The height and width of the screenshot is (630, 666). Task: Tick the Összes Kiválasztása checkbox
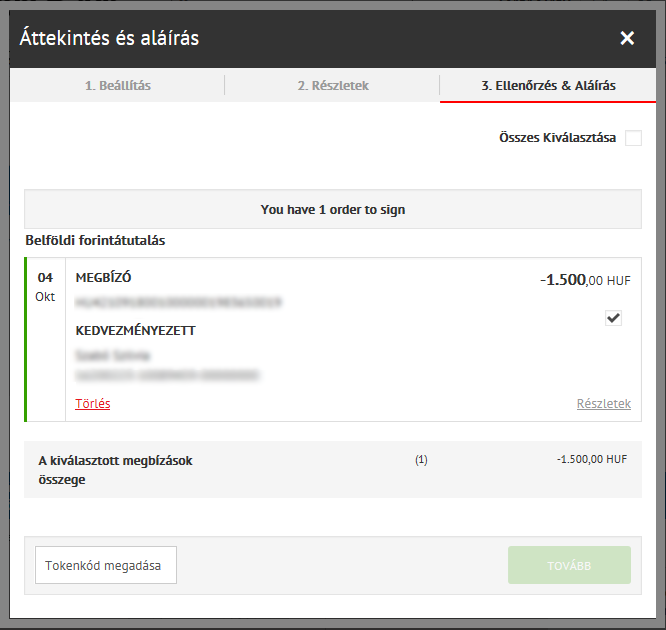[633, 138]
